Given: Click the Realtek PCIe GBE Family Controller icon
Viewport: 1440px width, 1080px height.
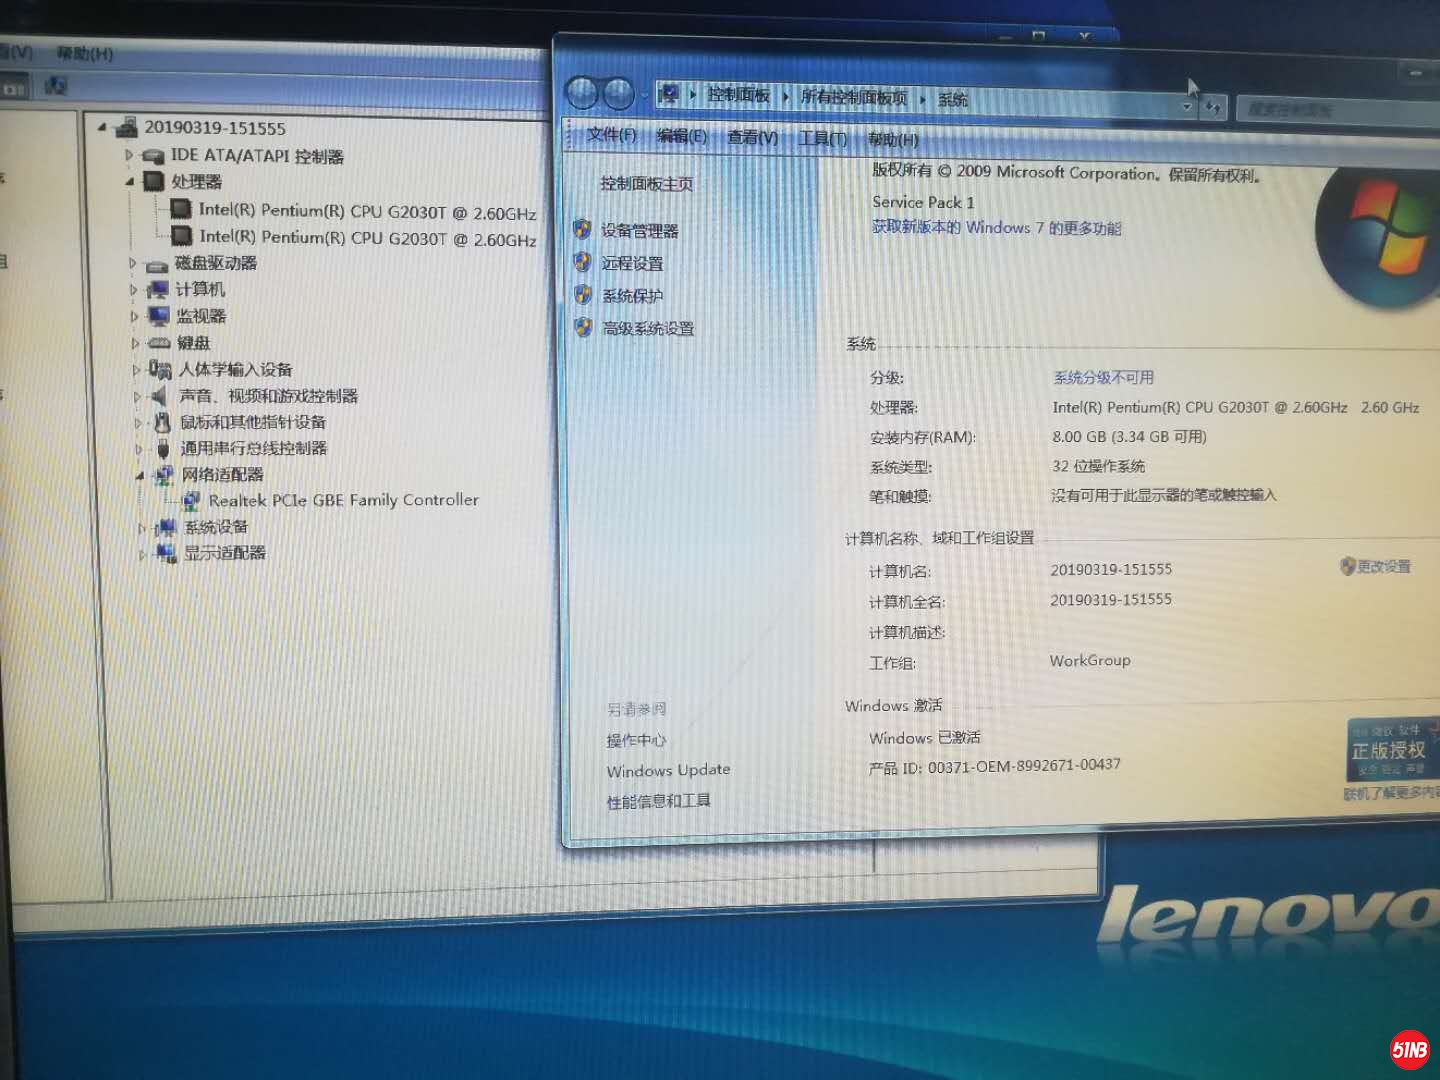Looking at the screenshot, I should click(x=190, y=500).
